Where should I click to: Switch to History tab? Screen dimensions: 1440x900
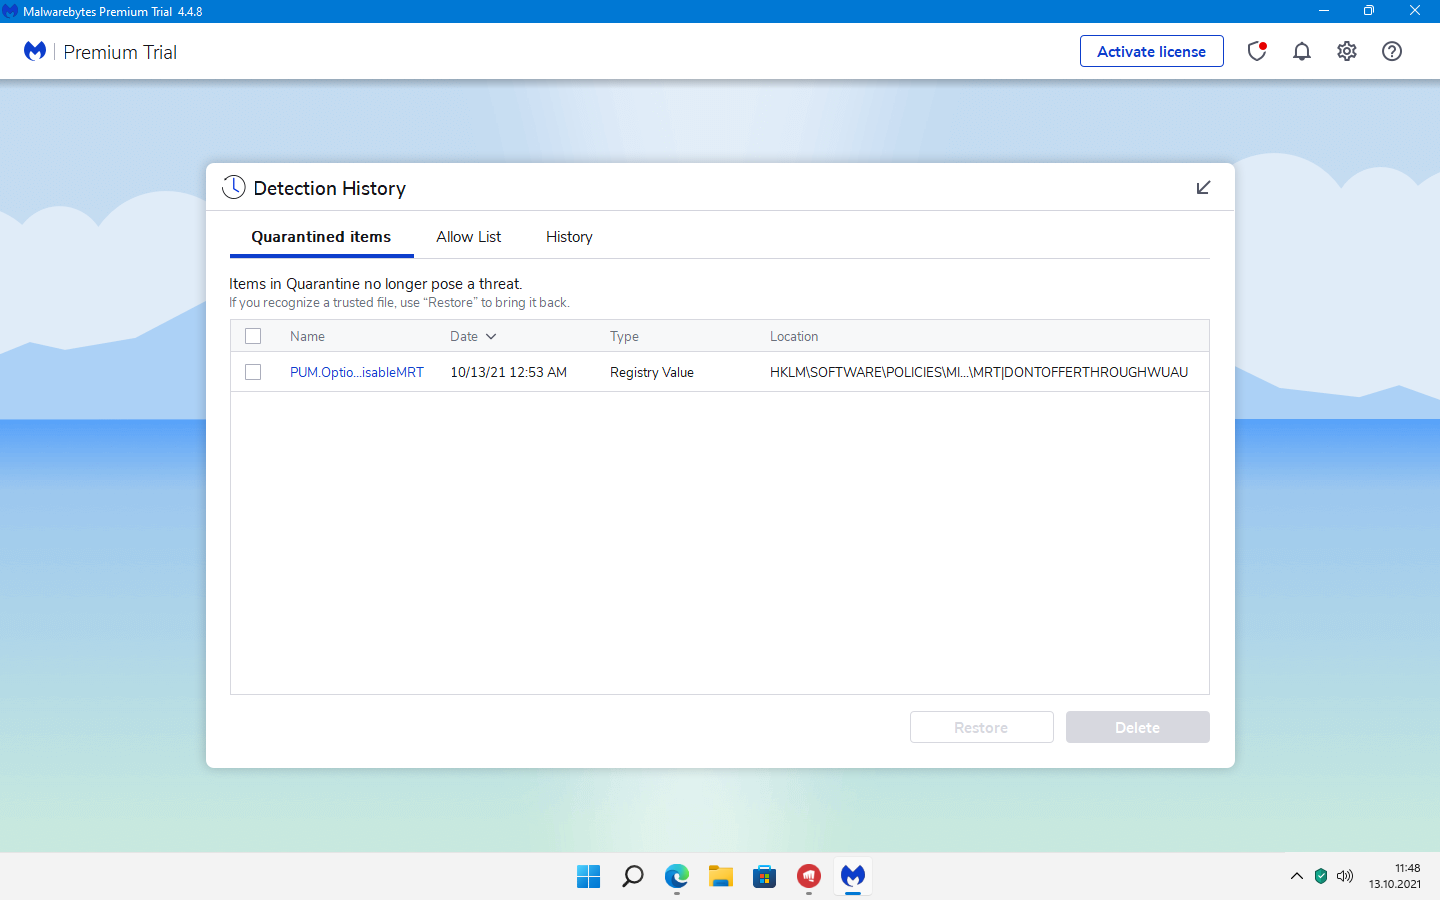(x=569, y=237)
